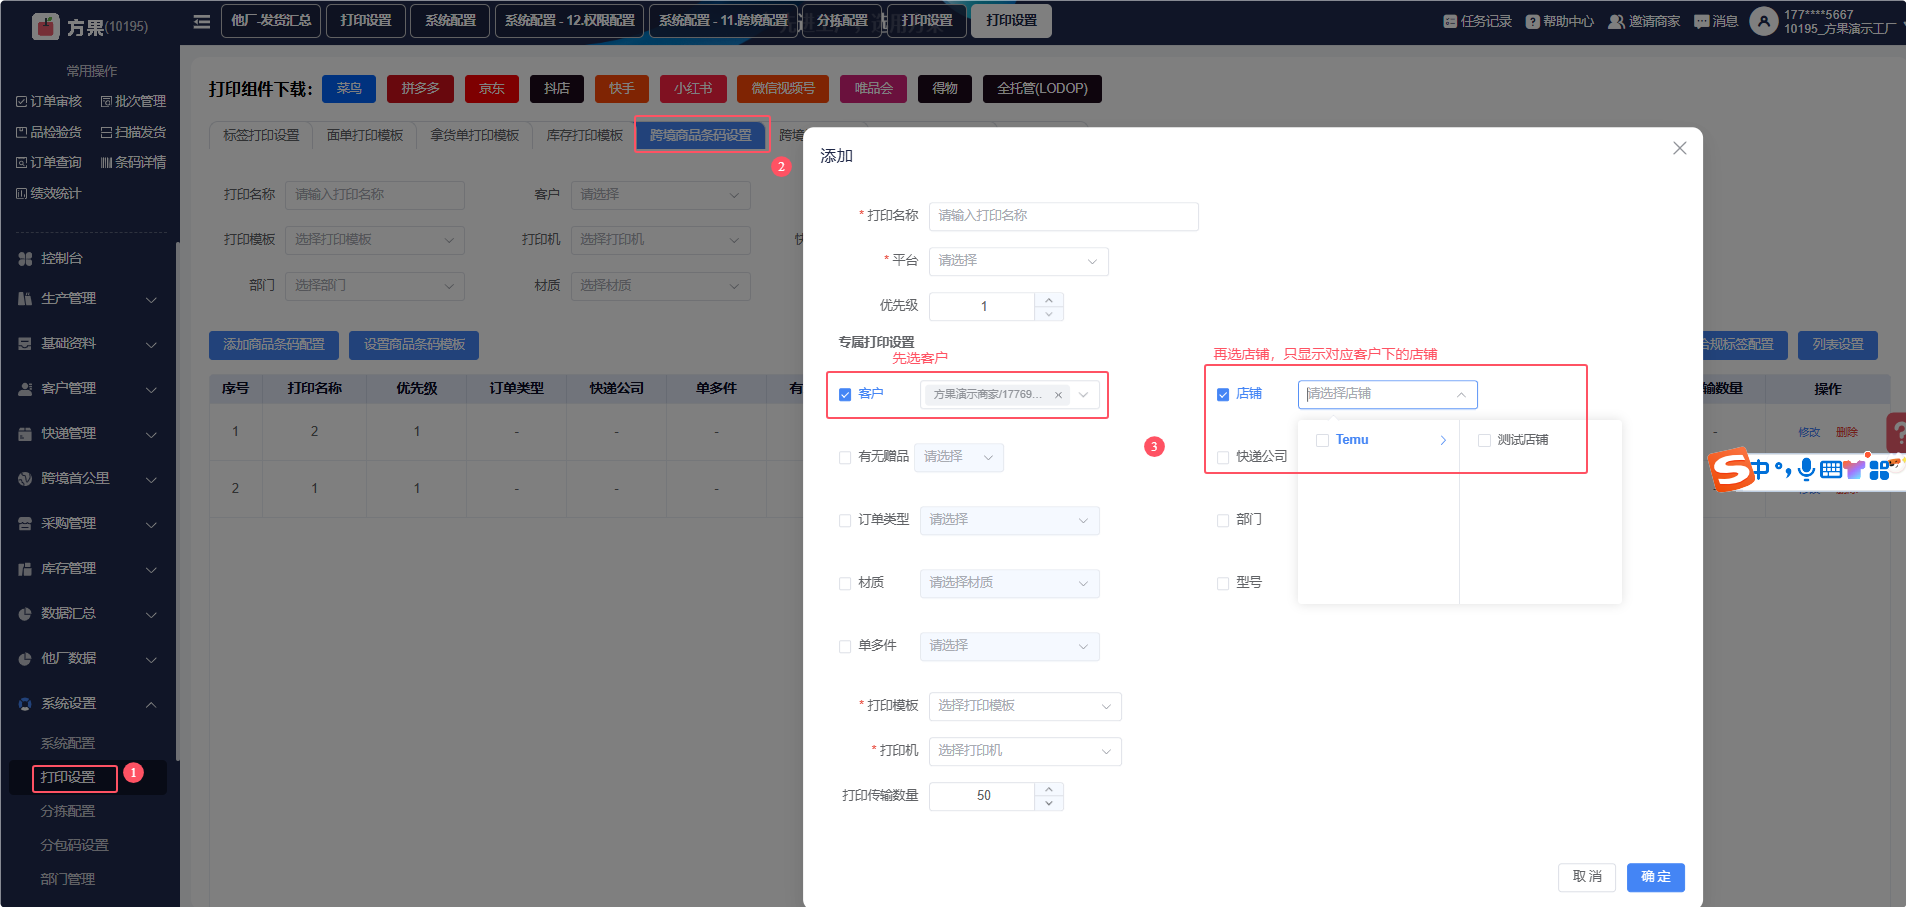The width and height of the screenshot is (1906, 907).
Task: Open 他厂-发货汇总 top tab
Action: (271, 20)
